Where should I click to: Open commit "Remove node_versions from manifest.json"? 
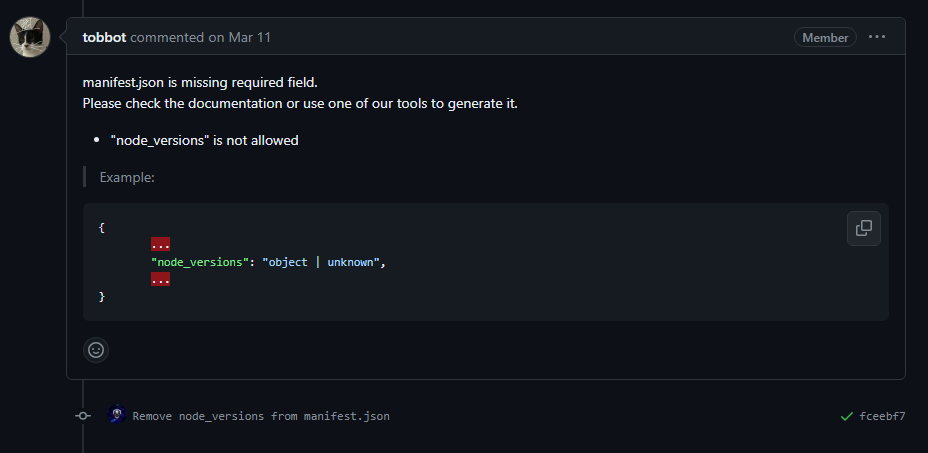point(261,416)
